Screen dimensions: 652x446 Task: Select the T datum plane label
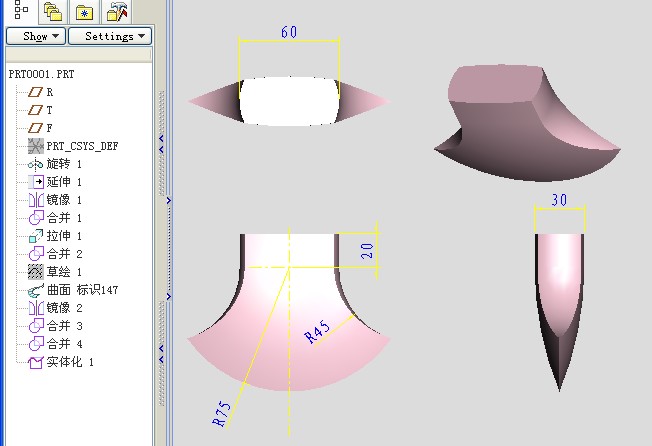click(49, 110)
